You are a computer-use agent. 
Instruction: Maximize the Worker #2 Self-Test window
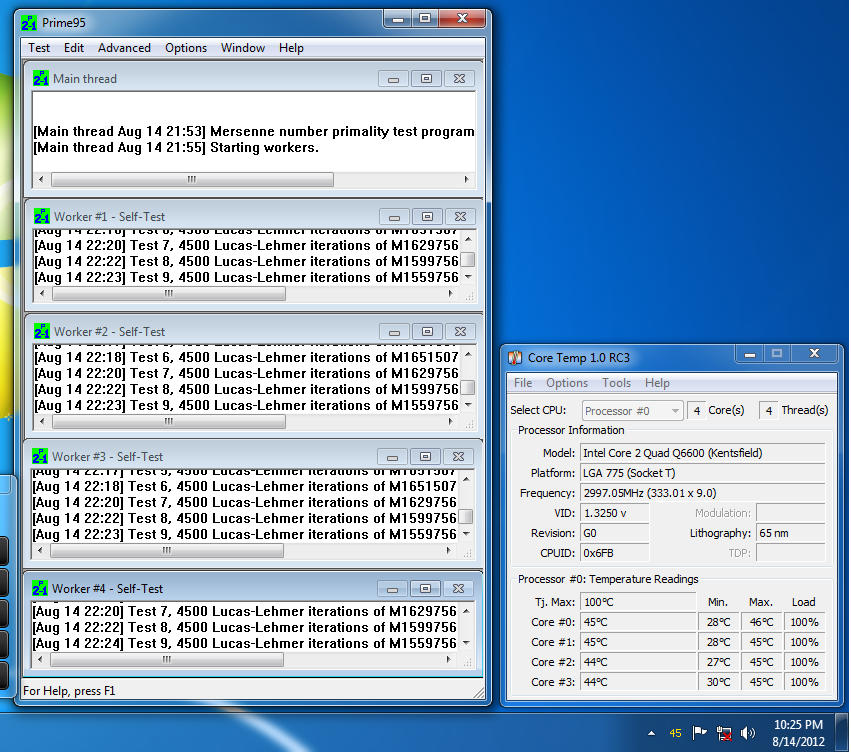point(428,332)
